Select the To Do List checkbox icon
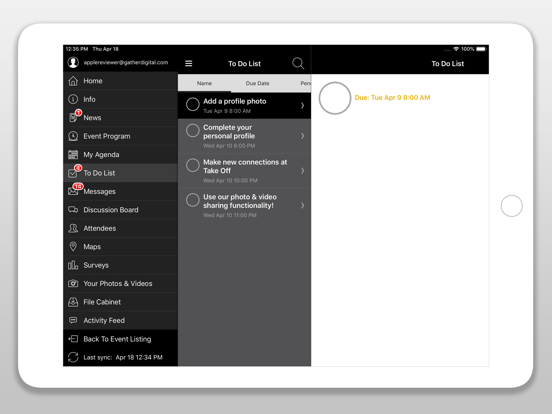This screenshot has height=414, width=552. [74, 172]
